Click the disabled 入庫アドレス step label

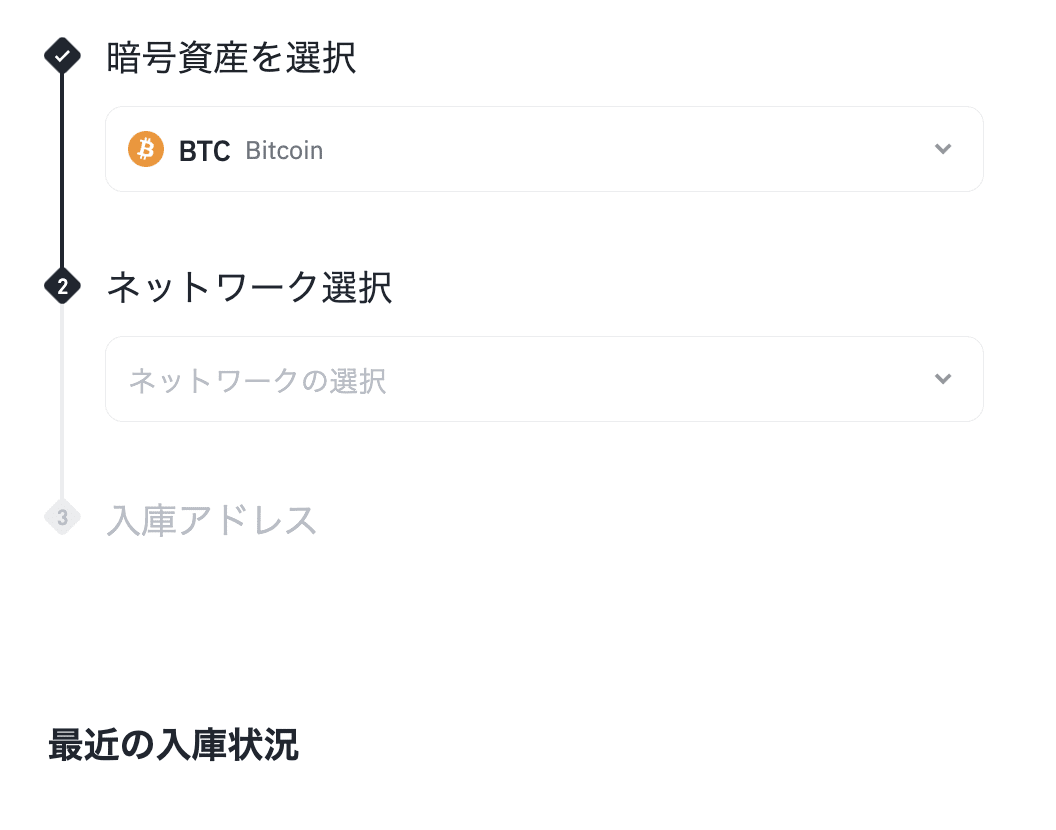pos(212,520)
